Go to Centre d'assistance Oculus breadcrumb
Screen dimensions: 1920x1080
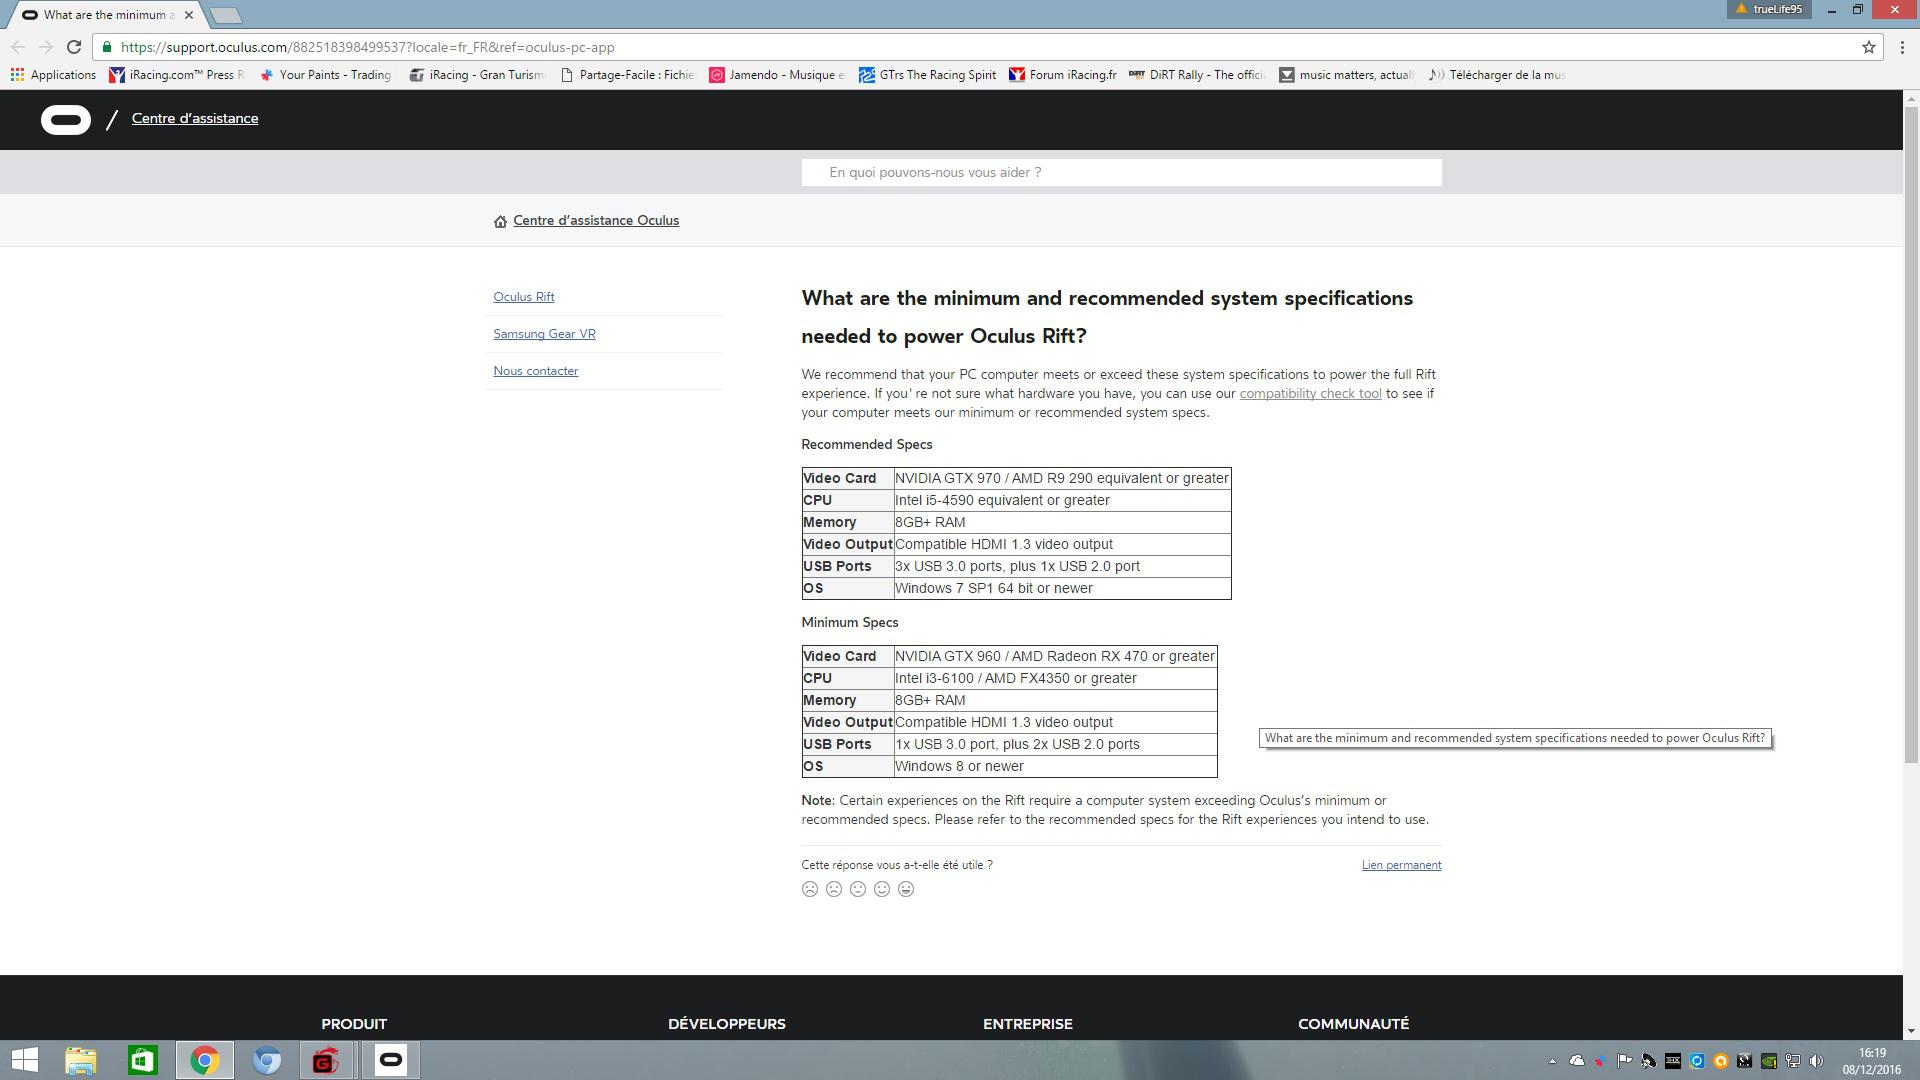tap(596, 221)
